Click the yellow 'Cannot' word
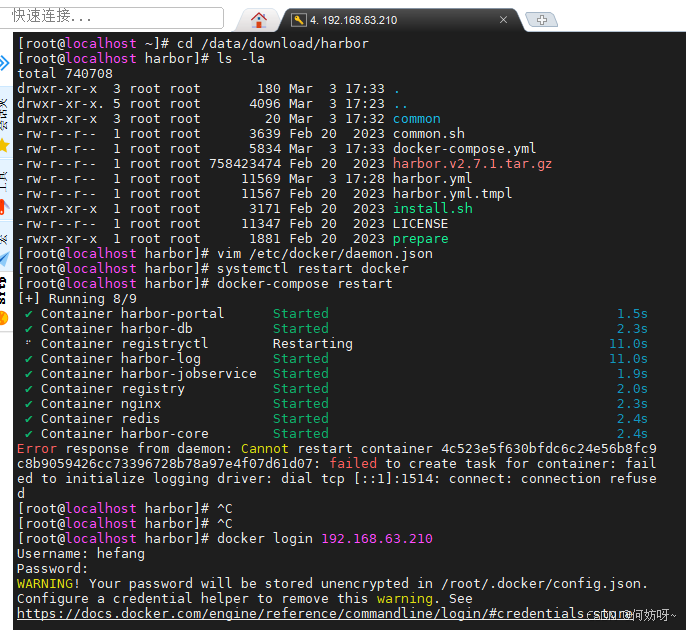This screenshot has height=630, width=686. click(x=265, y=448)
